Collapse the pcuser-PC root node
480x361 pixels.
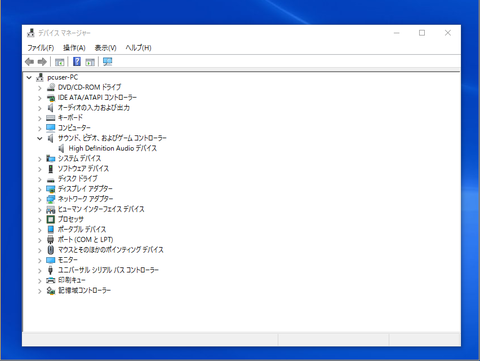(29, 78)
